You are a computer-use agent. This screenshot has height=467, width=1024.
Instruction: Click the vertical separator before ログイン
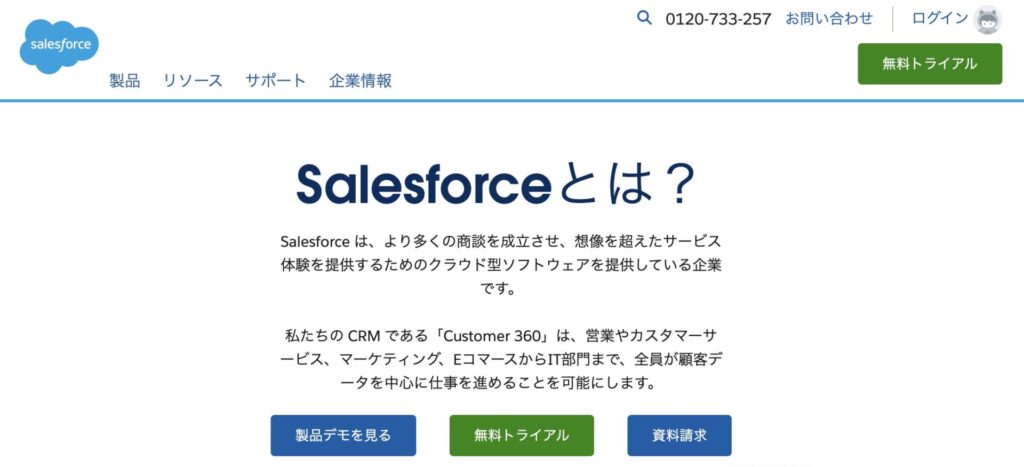[x=893, y=19]
